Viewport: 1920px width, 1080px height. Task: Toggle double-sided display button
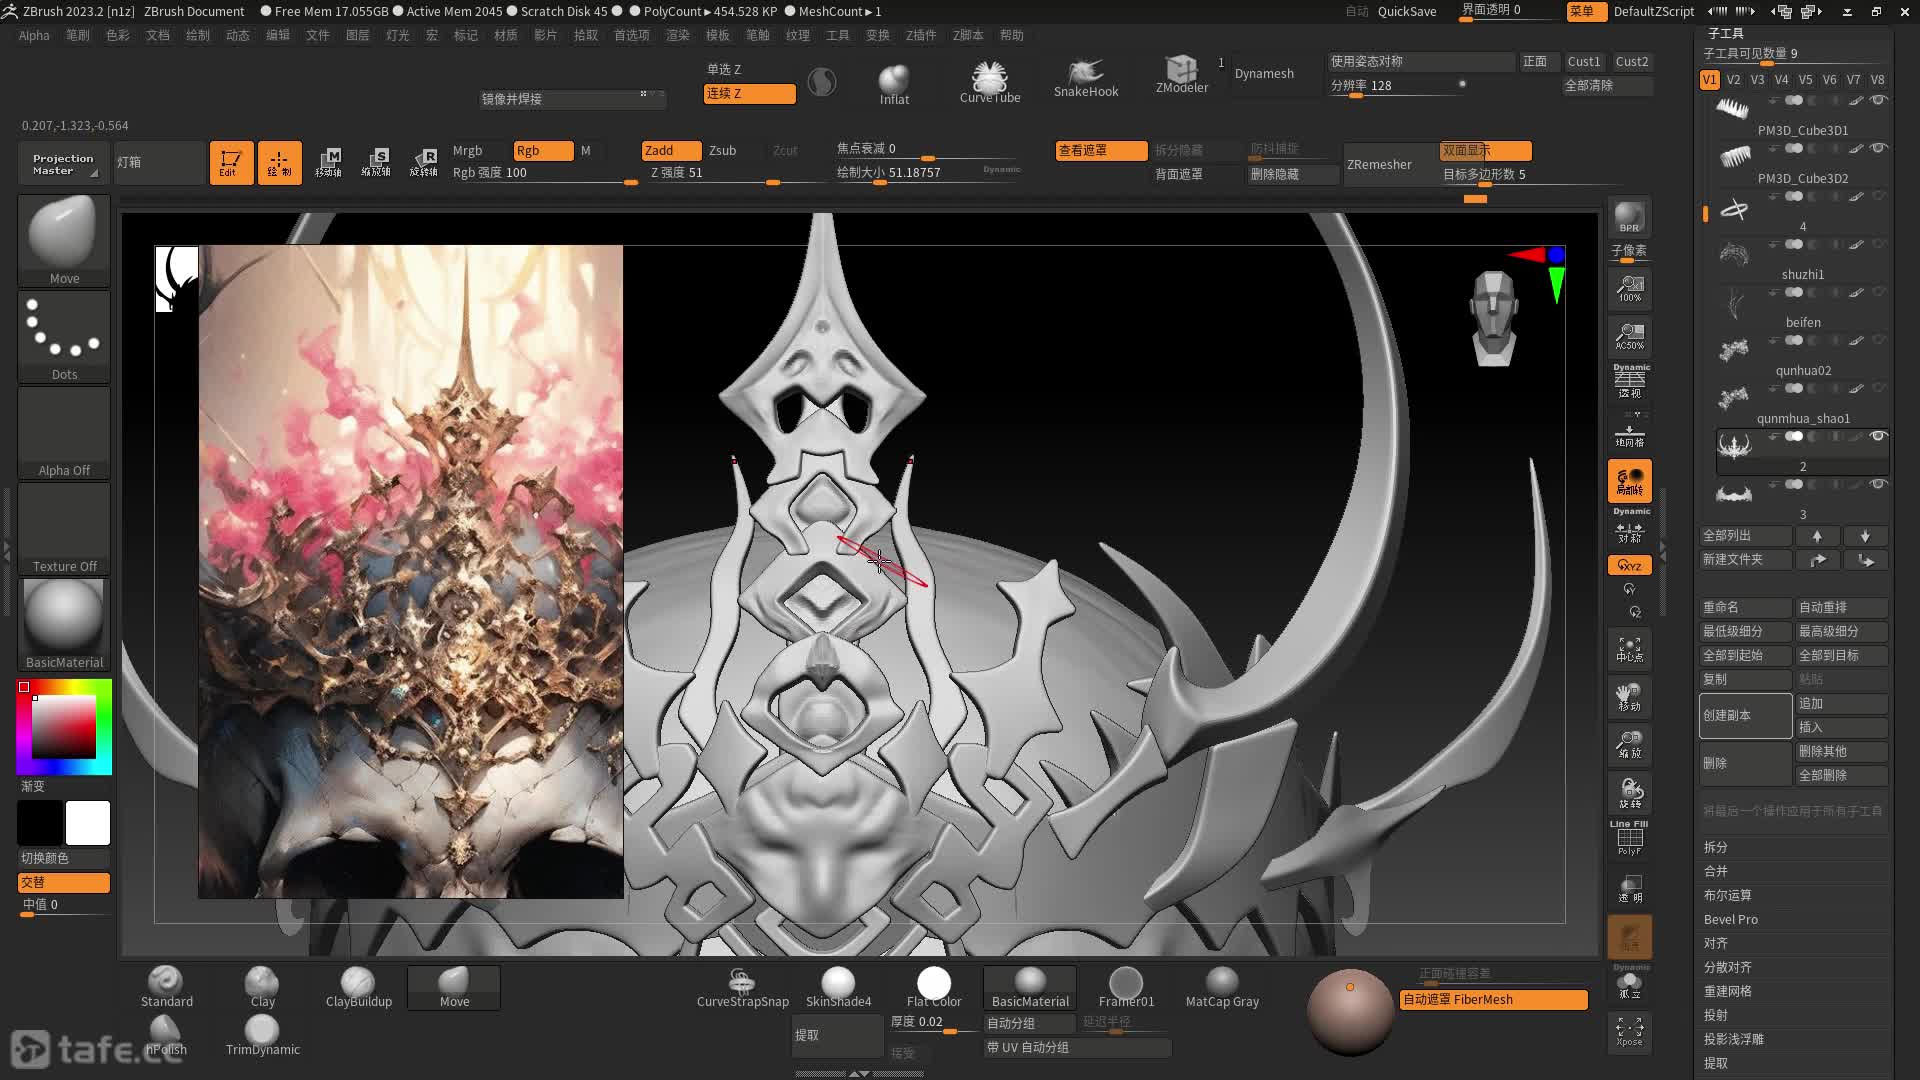point(1485,151)
